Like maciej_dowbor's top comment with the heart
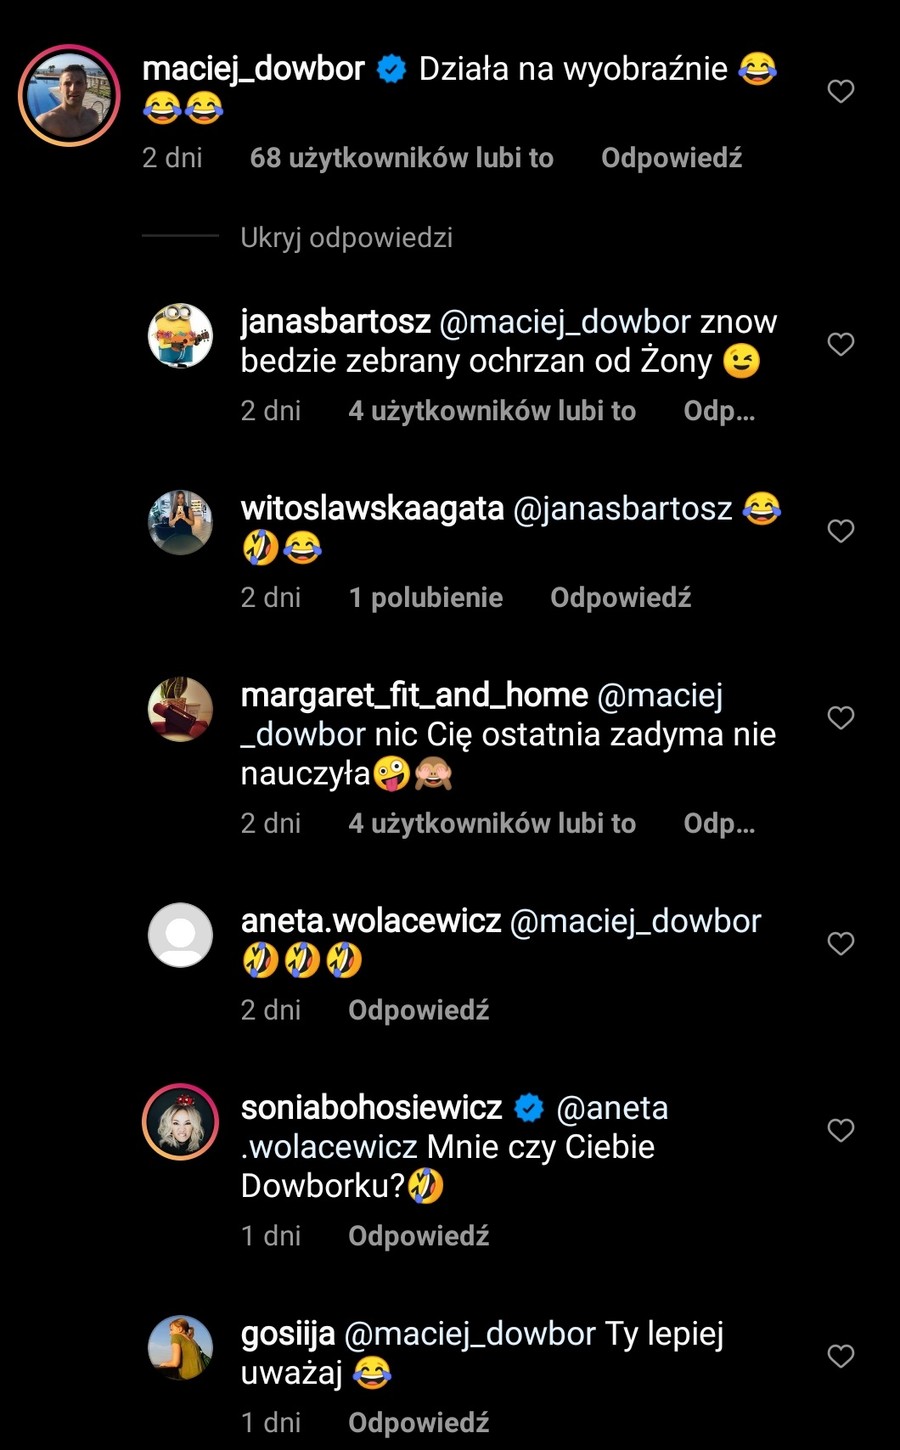Viewport: 900px width, 1450px height. coord(841,92)
